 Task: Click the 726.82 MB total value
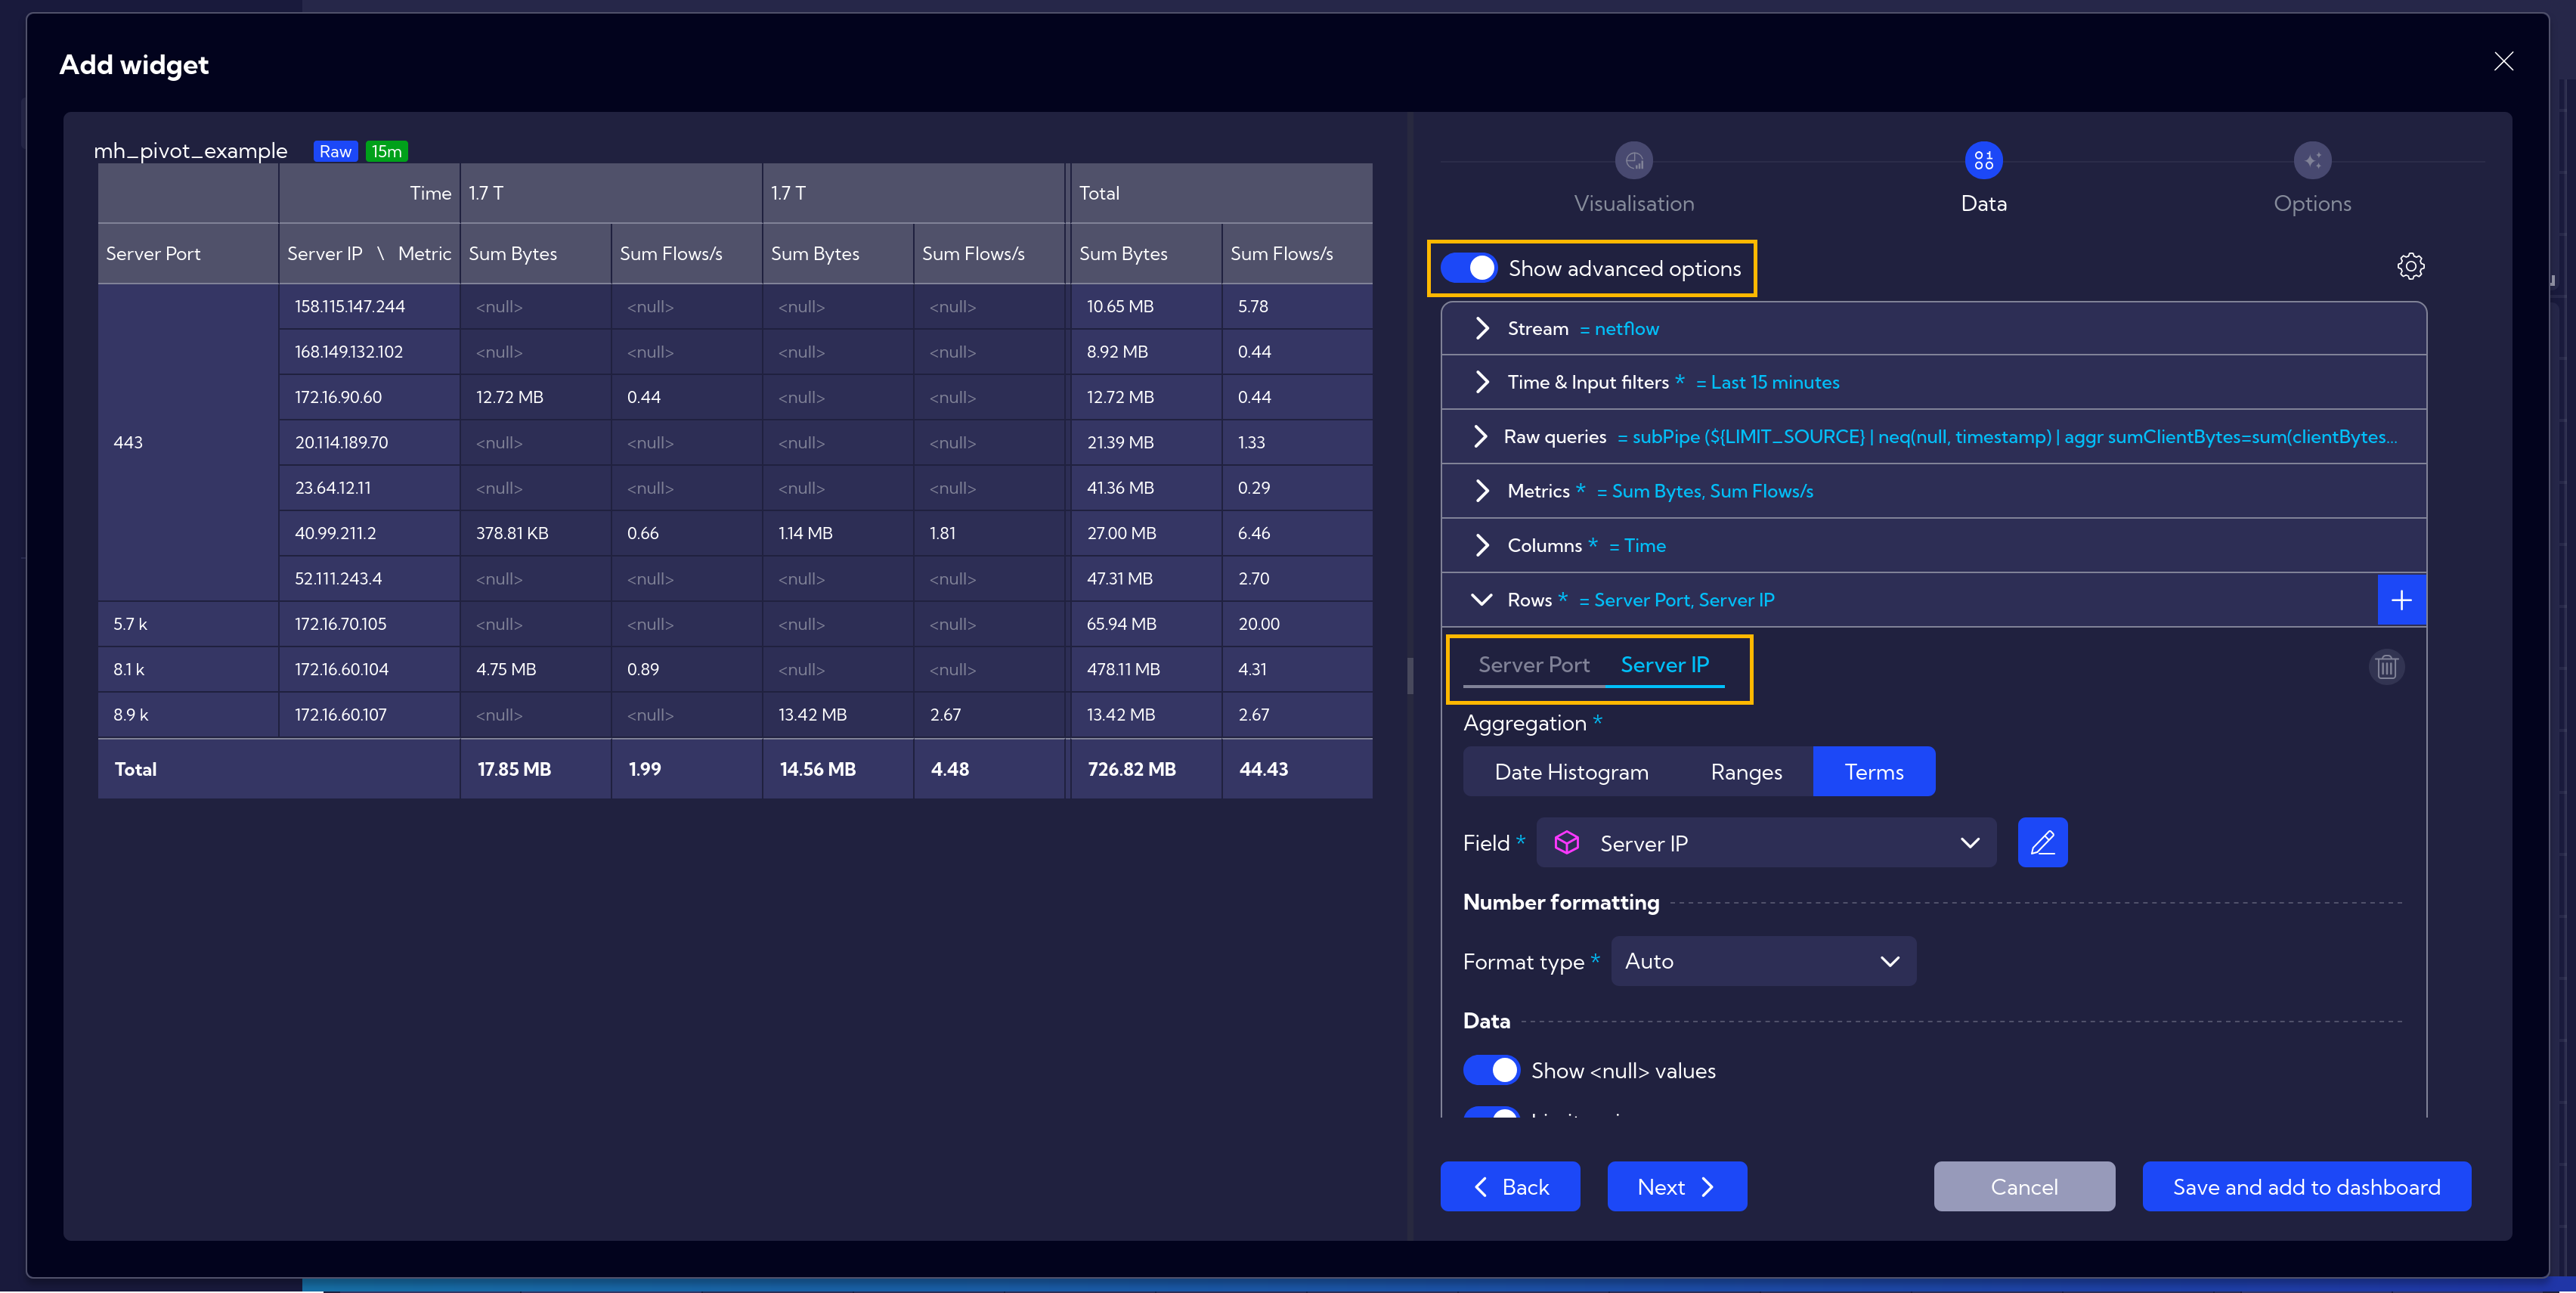click(x=1131, y=769)
